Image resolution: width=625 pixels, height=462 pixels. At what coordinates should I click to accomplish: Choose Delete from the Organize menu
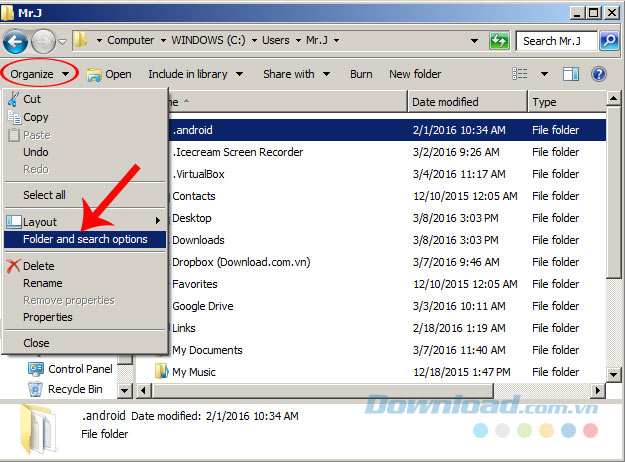click(85, 266)
